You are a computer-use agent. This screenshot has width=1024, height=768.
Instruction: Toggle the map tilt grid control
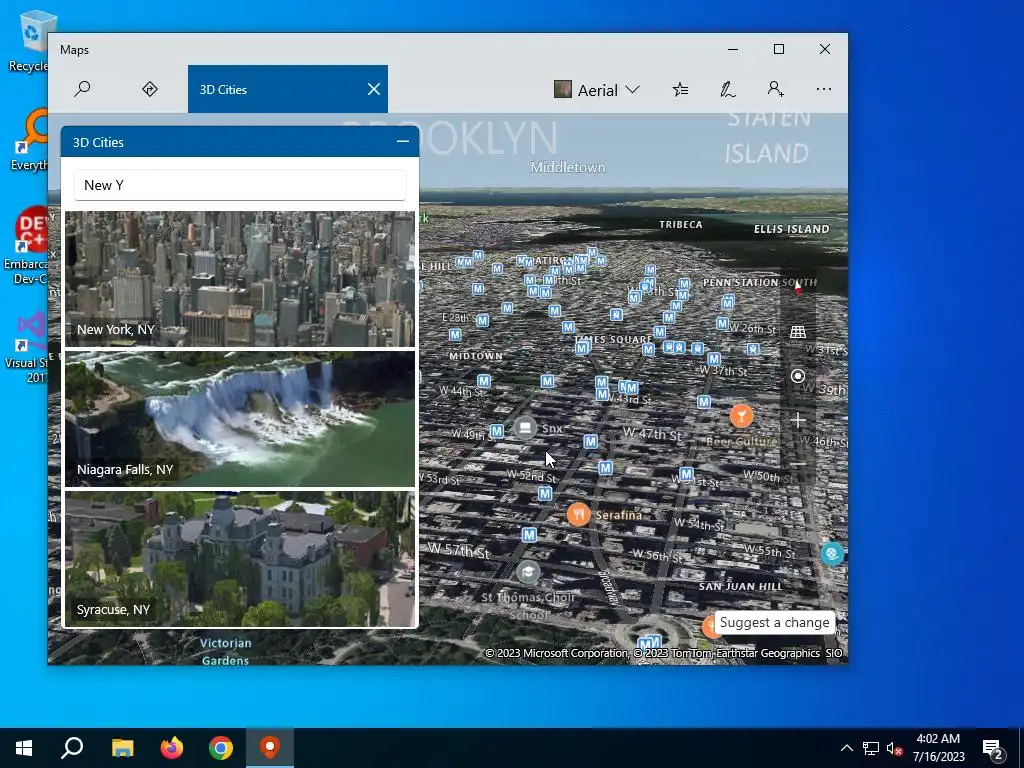797,332
